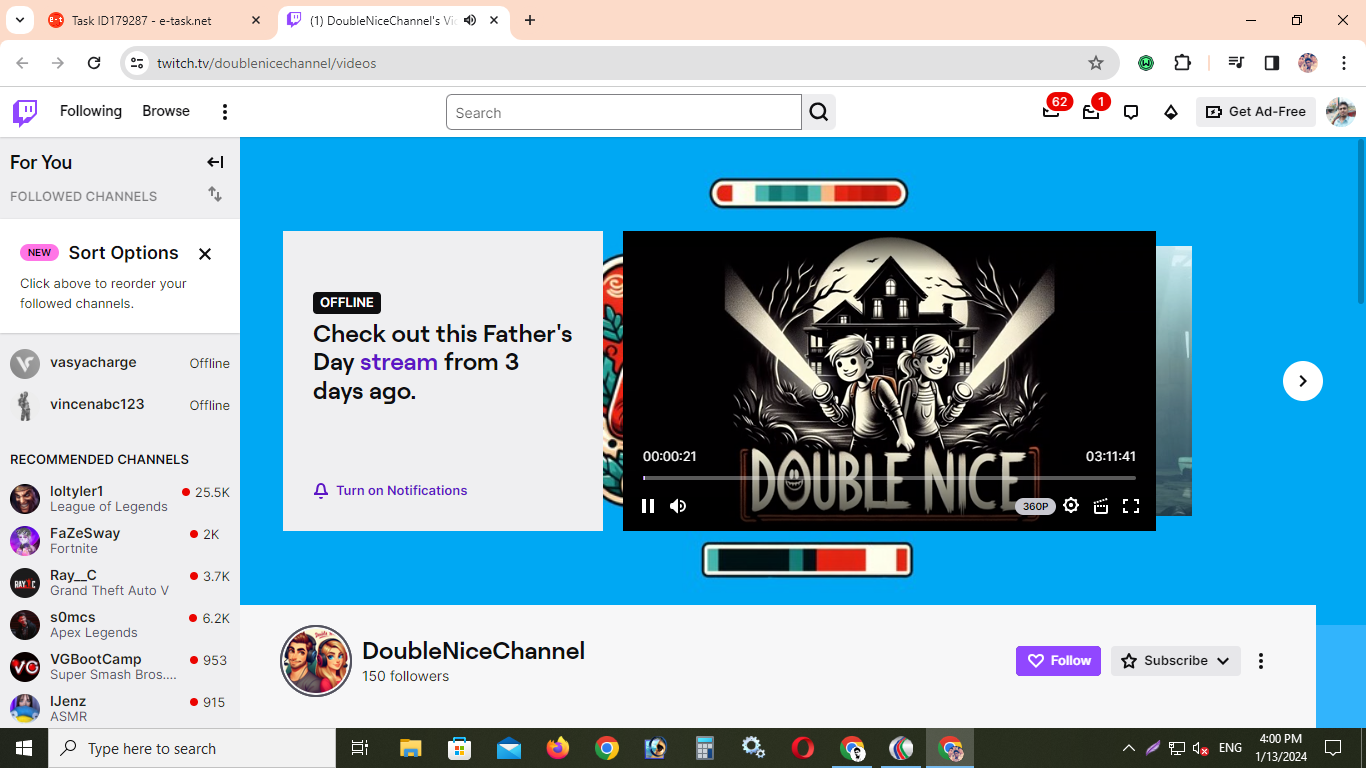Open IJenz recommended channel
1366x768 pixels.
point(120,708)
